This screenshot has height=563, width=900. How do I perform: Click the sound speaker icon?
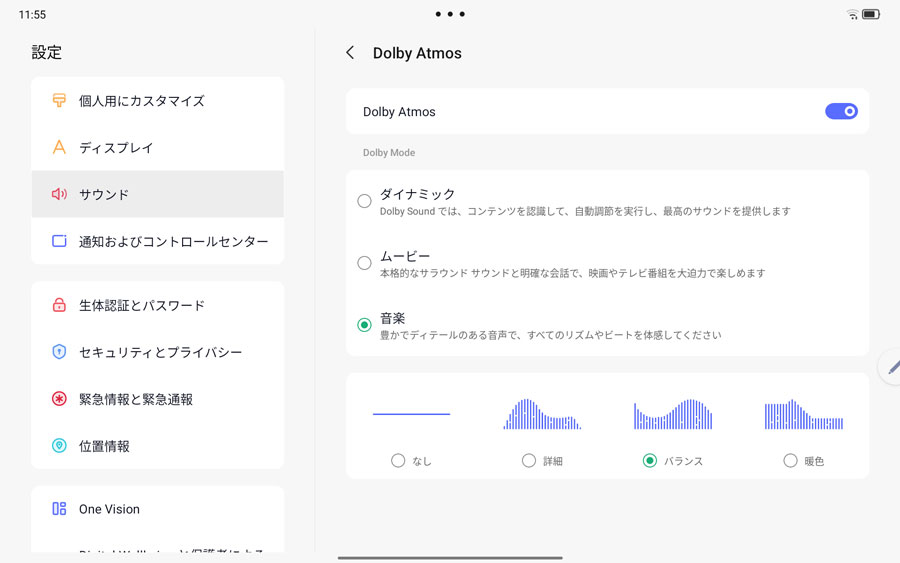pos(59,194)
